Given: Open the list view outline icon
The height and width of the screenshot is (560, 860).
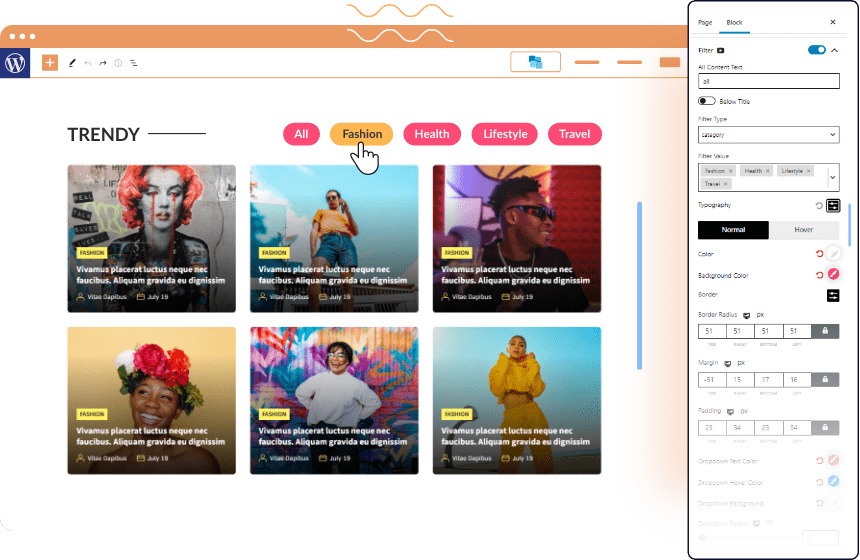Looking at the screenshot, I should point(133,63).
